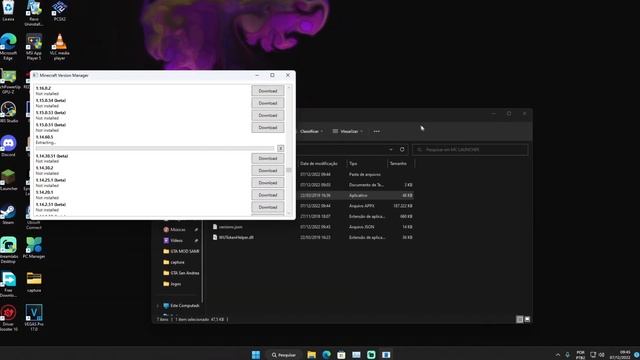Launch PCSX2 desktop shortcut

(x=60, y=11)
